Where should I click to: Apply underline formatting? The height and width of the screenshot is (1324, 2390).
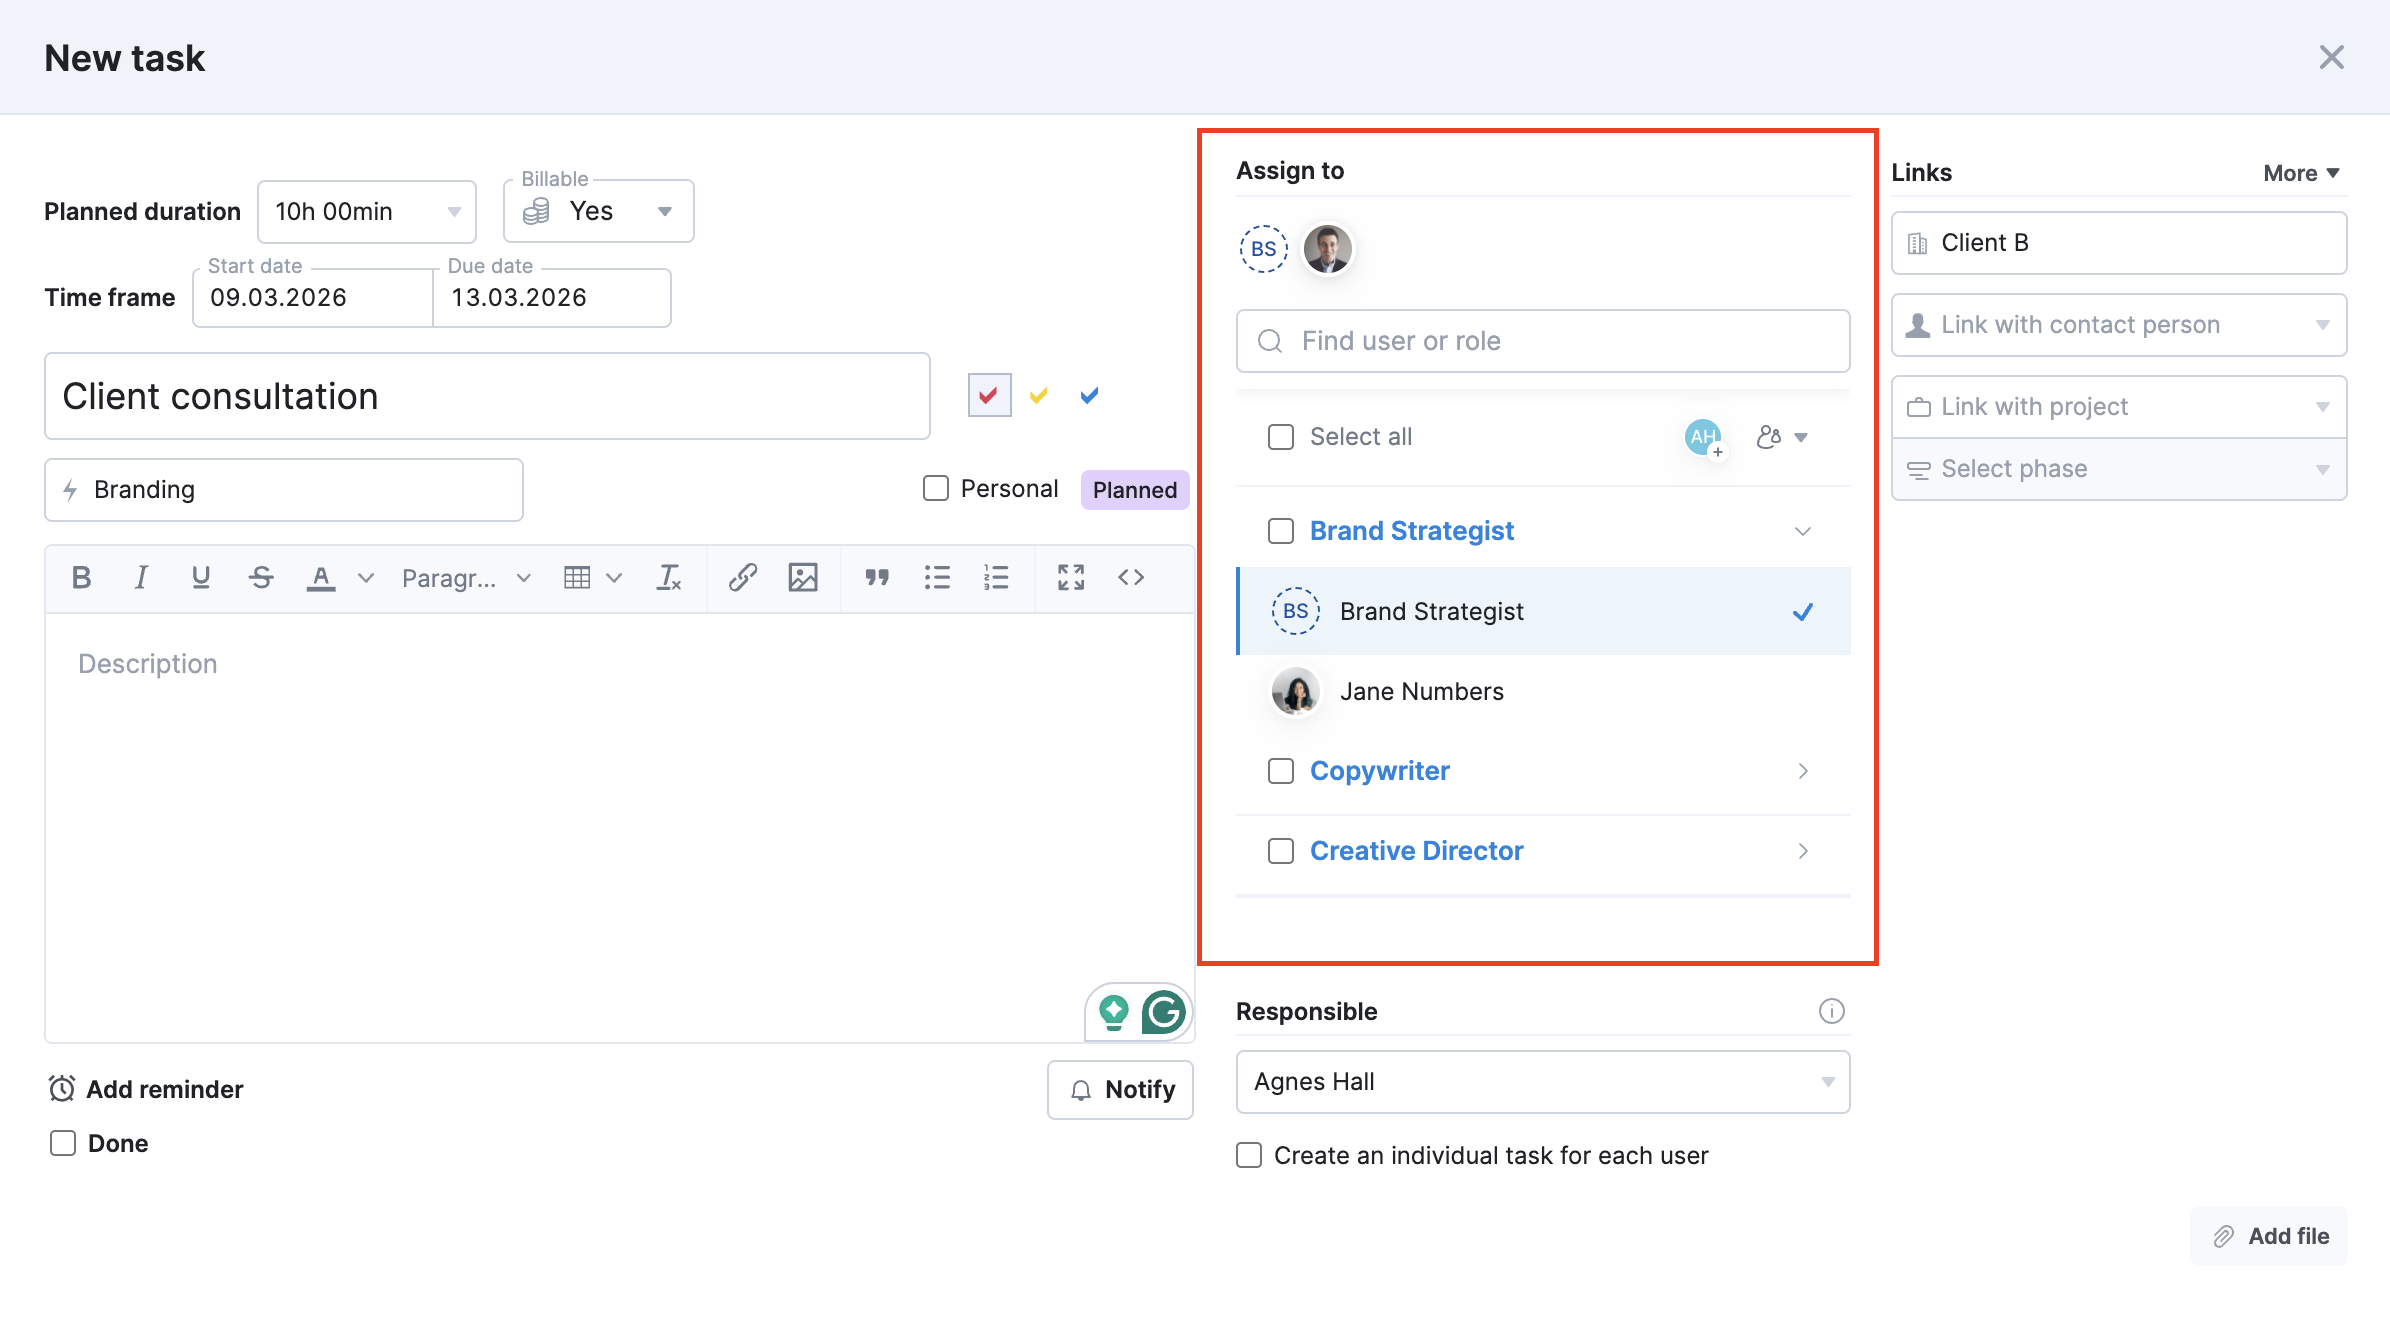point(200,577)
